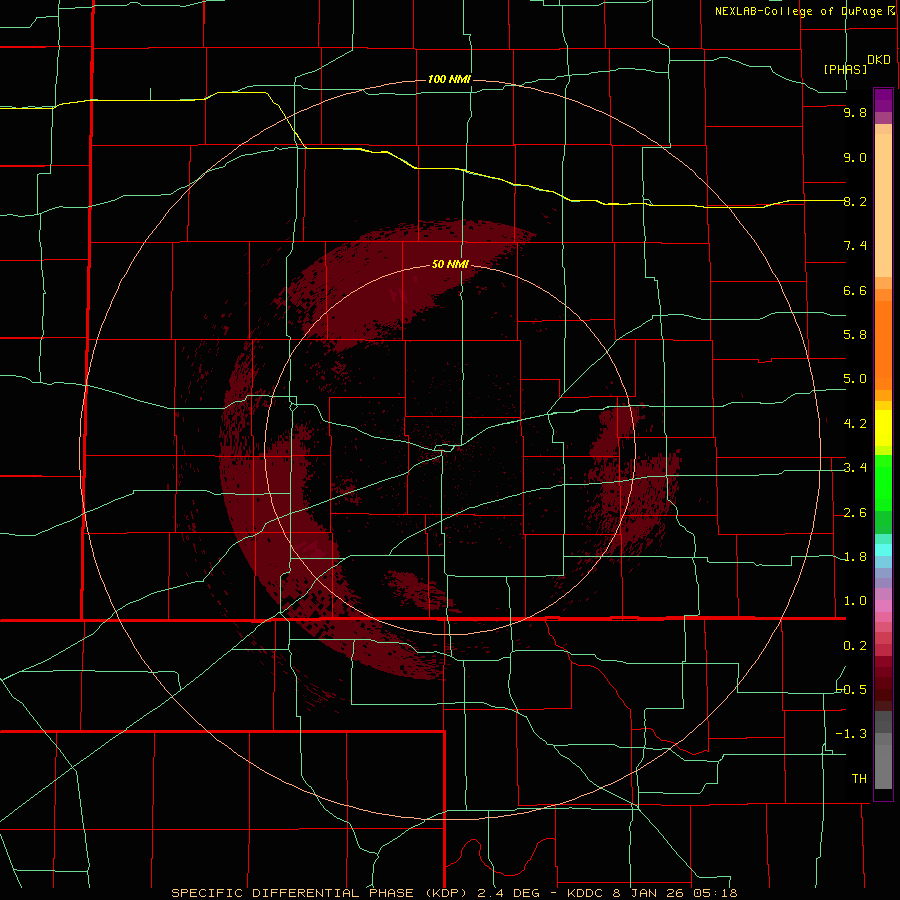
Task: Click the 05:18 timestamp in the caption
Action: coord(715,893)
